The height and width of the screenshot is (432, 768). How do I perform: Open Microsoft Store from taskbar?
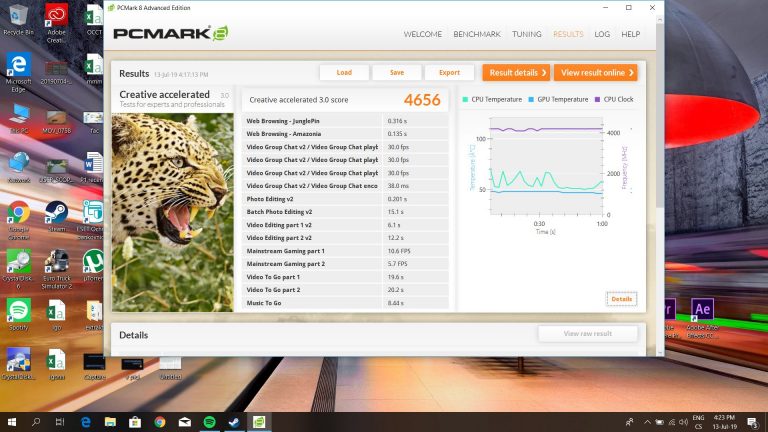click(x=134, y=422)
